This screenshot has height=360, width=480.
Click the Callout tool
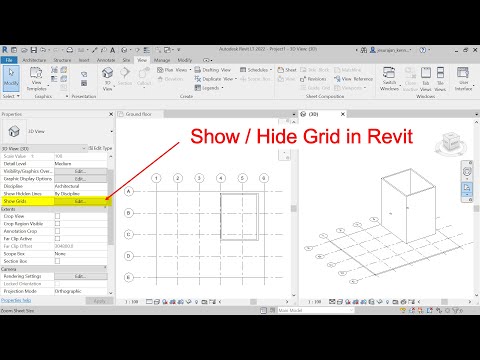pos(144,77)
